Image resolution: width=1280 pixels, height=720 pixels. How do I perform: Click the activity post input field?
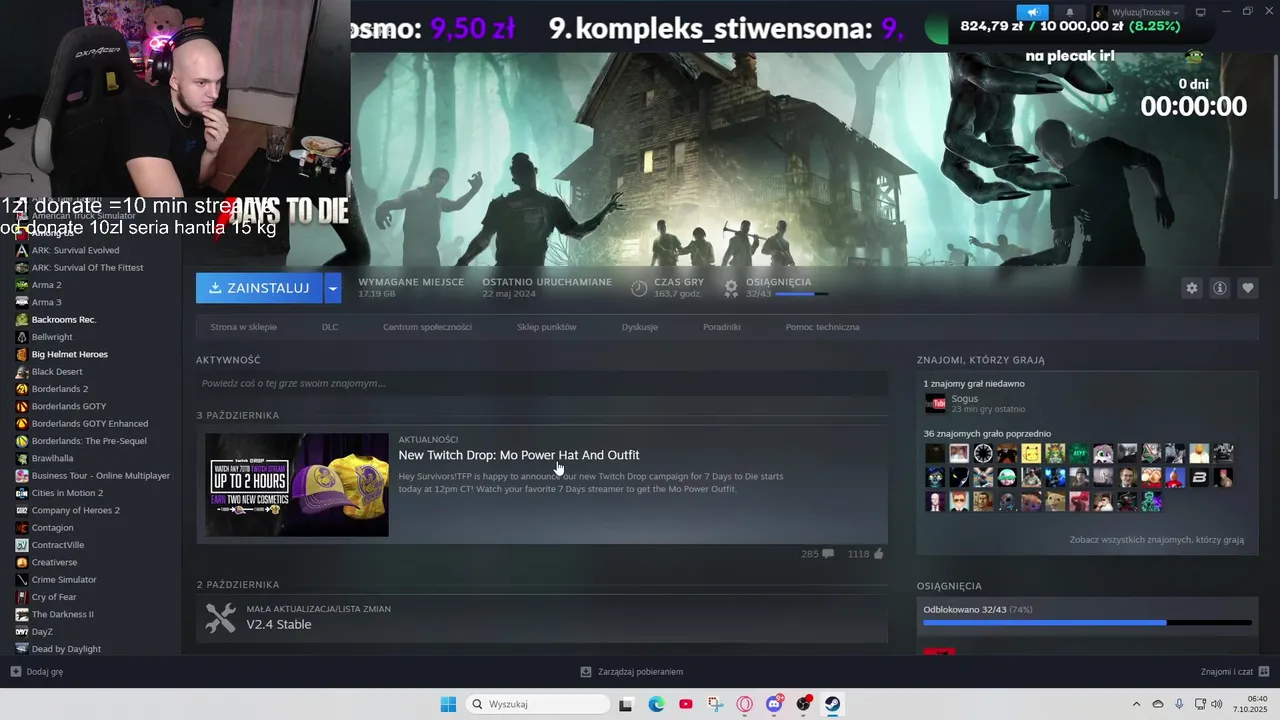[x=541, y=383]
